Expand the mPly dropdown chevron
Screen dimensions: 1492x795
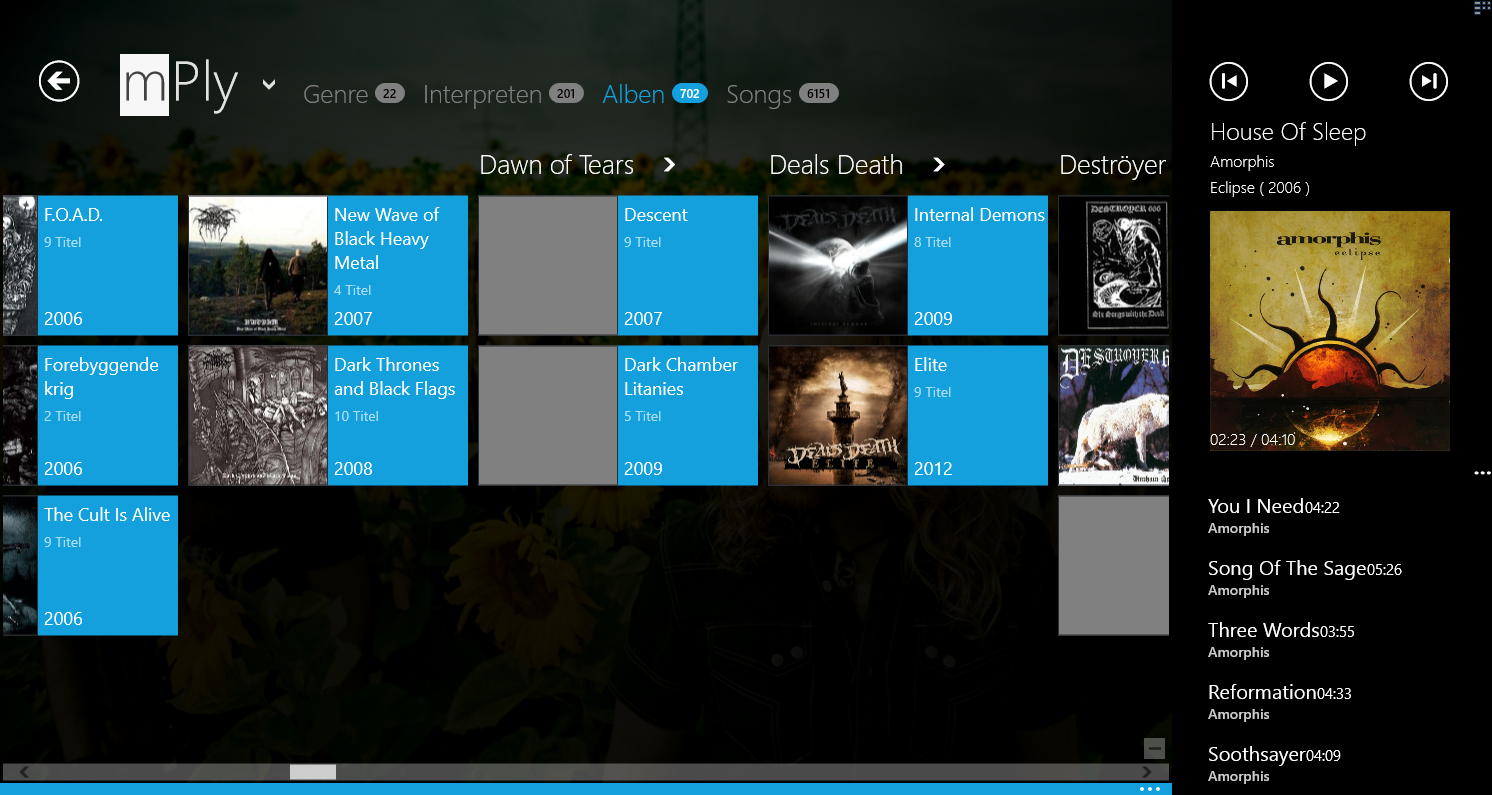tap(269, 85)
